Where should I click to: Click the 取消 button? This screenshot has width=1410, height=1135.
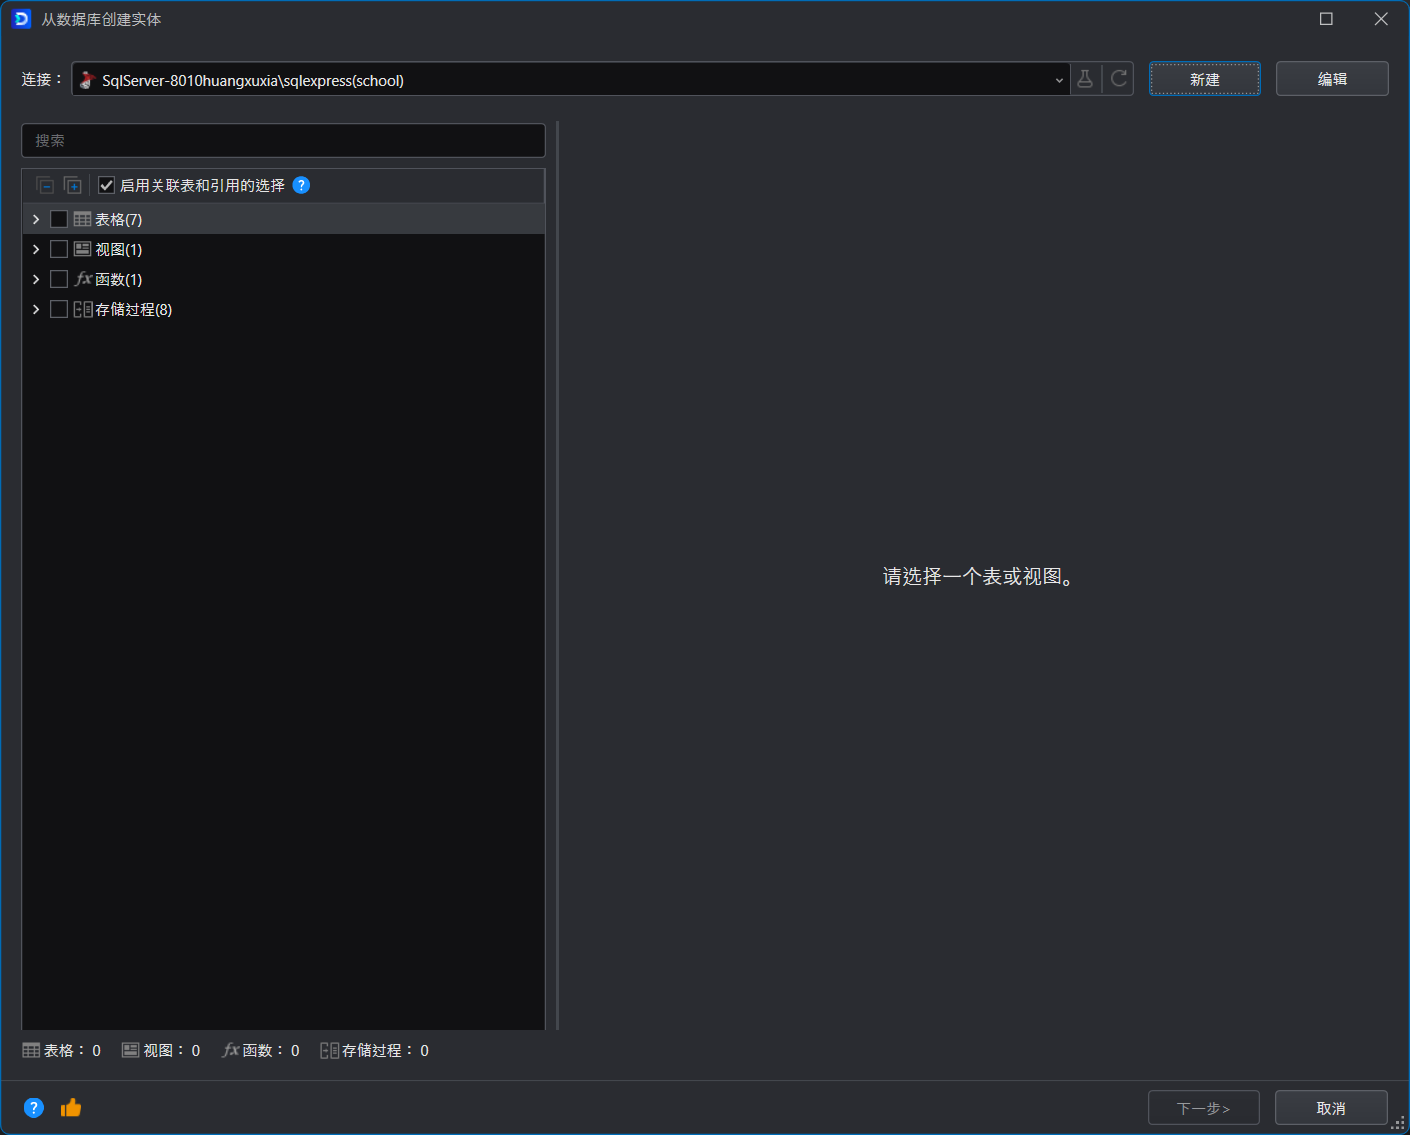pos(1331,1108)
